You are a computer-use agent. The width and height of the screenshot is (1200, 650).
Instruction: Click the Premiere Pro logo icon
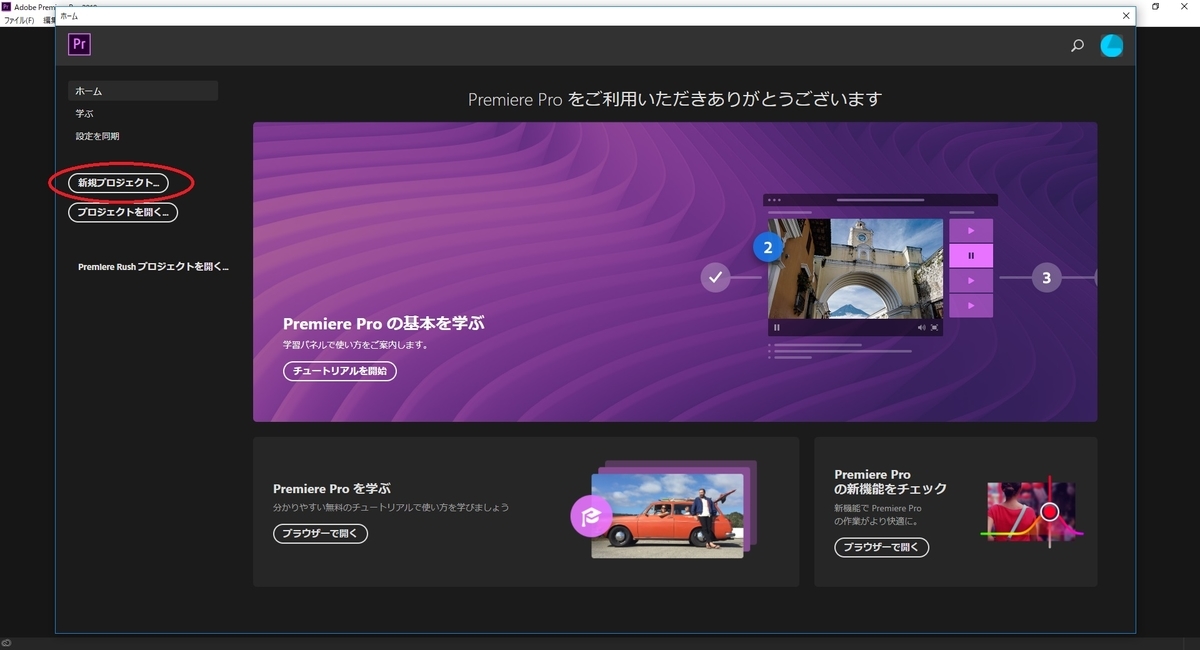pos(80,44)
